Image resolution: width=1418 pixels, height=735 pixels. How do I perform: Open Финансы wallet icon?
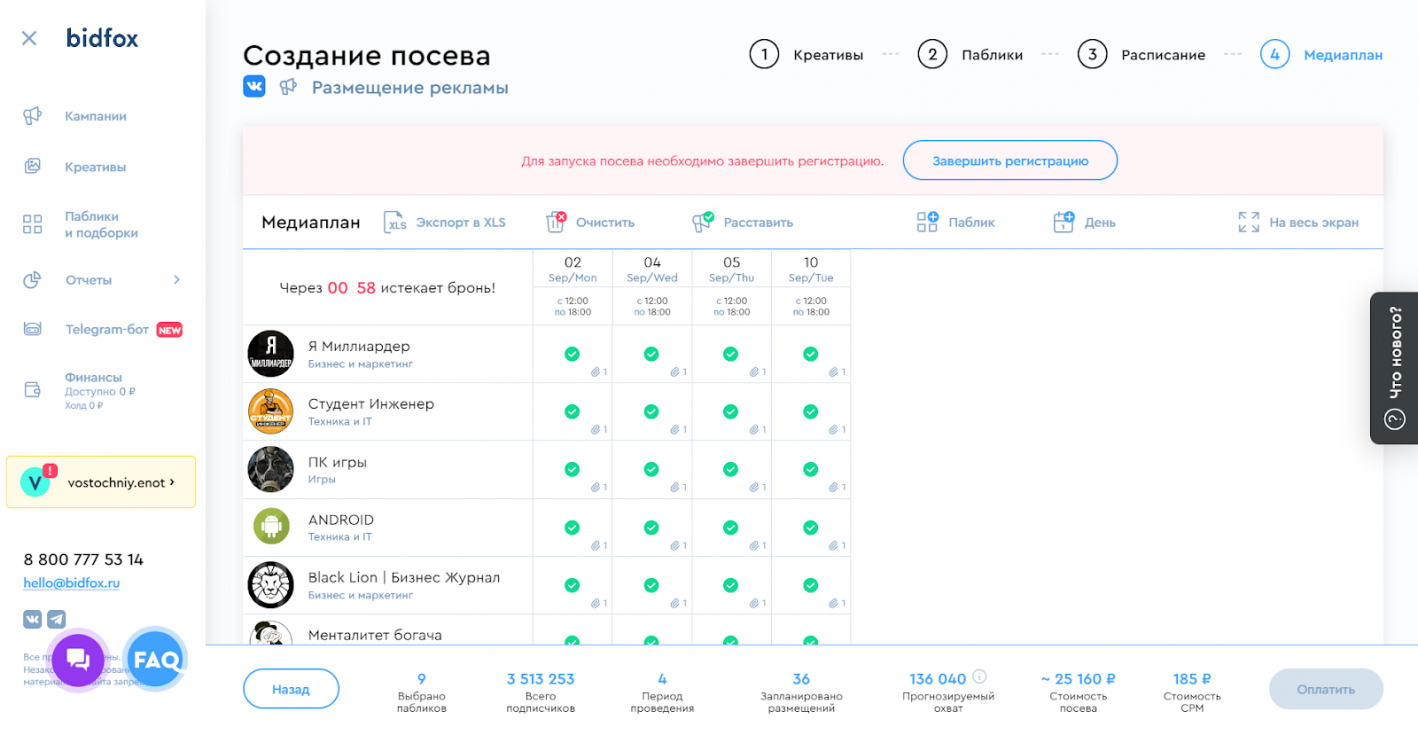click(32, 389)
